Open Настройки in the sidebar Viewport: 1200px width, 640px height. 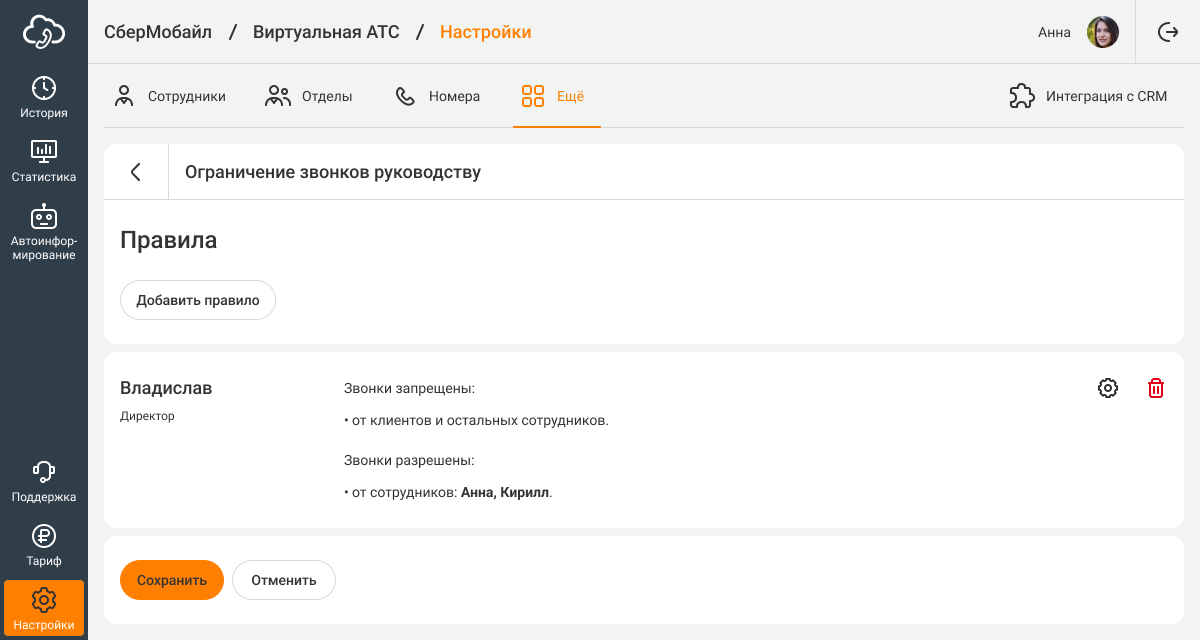(x=44, y=608)
